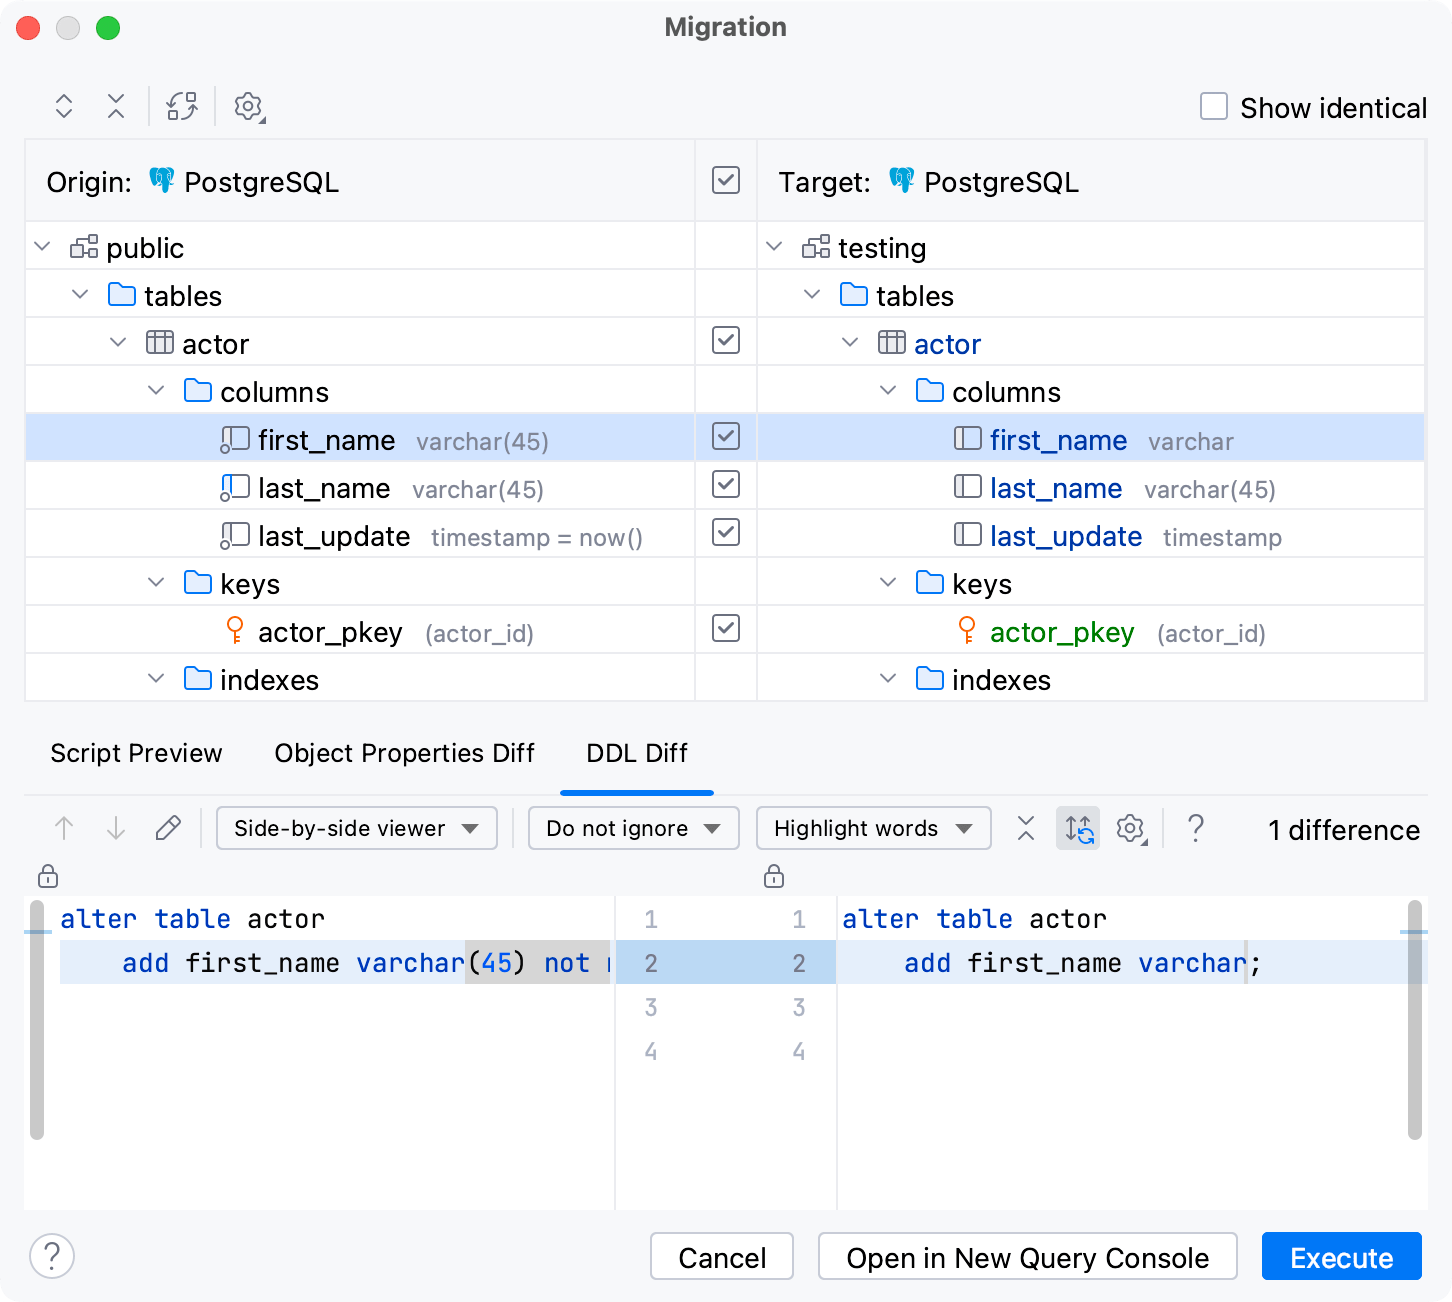Collapse the public schema node in Origin
Screen dimensions: 1452x1302
pyautogui.click(x=42, y=247)
